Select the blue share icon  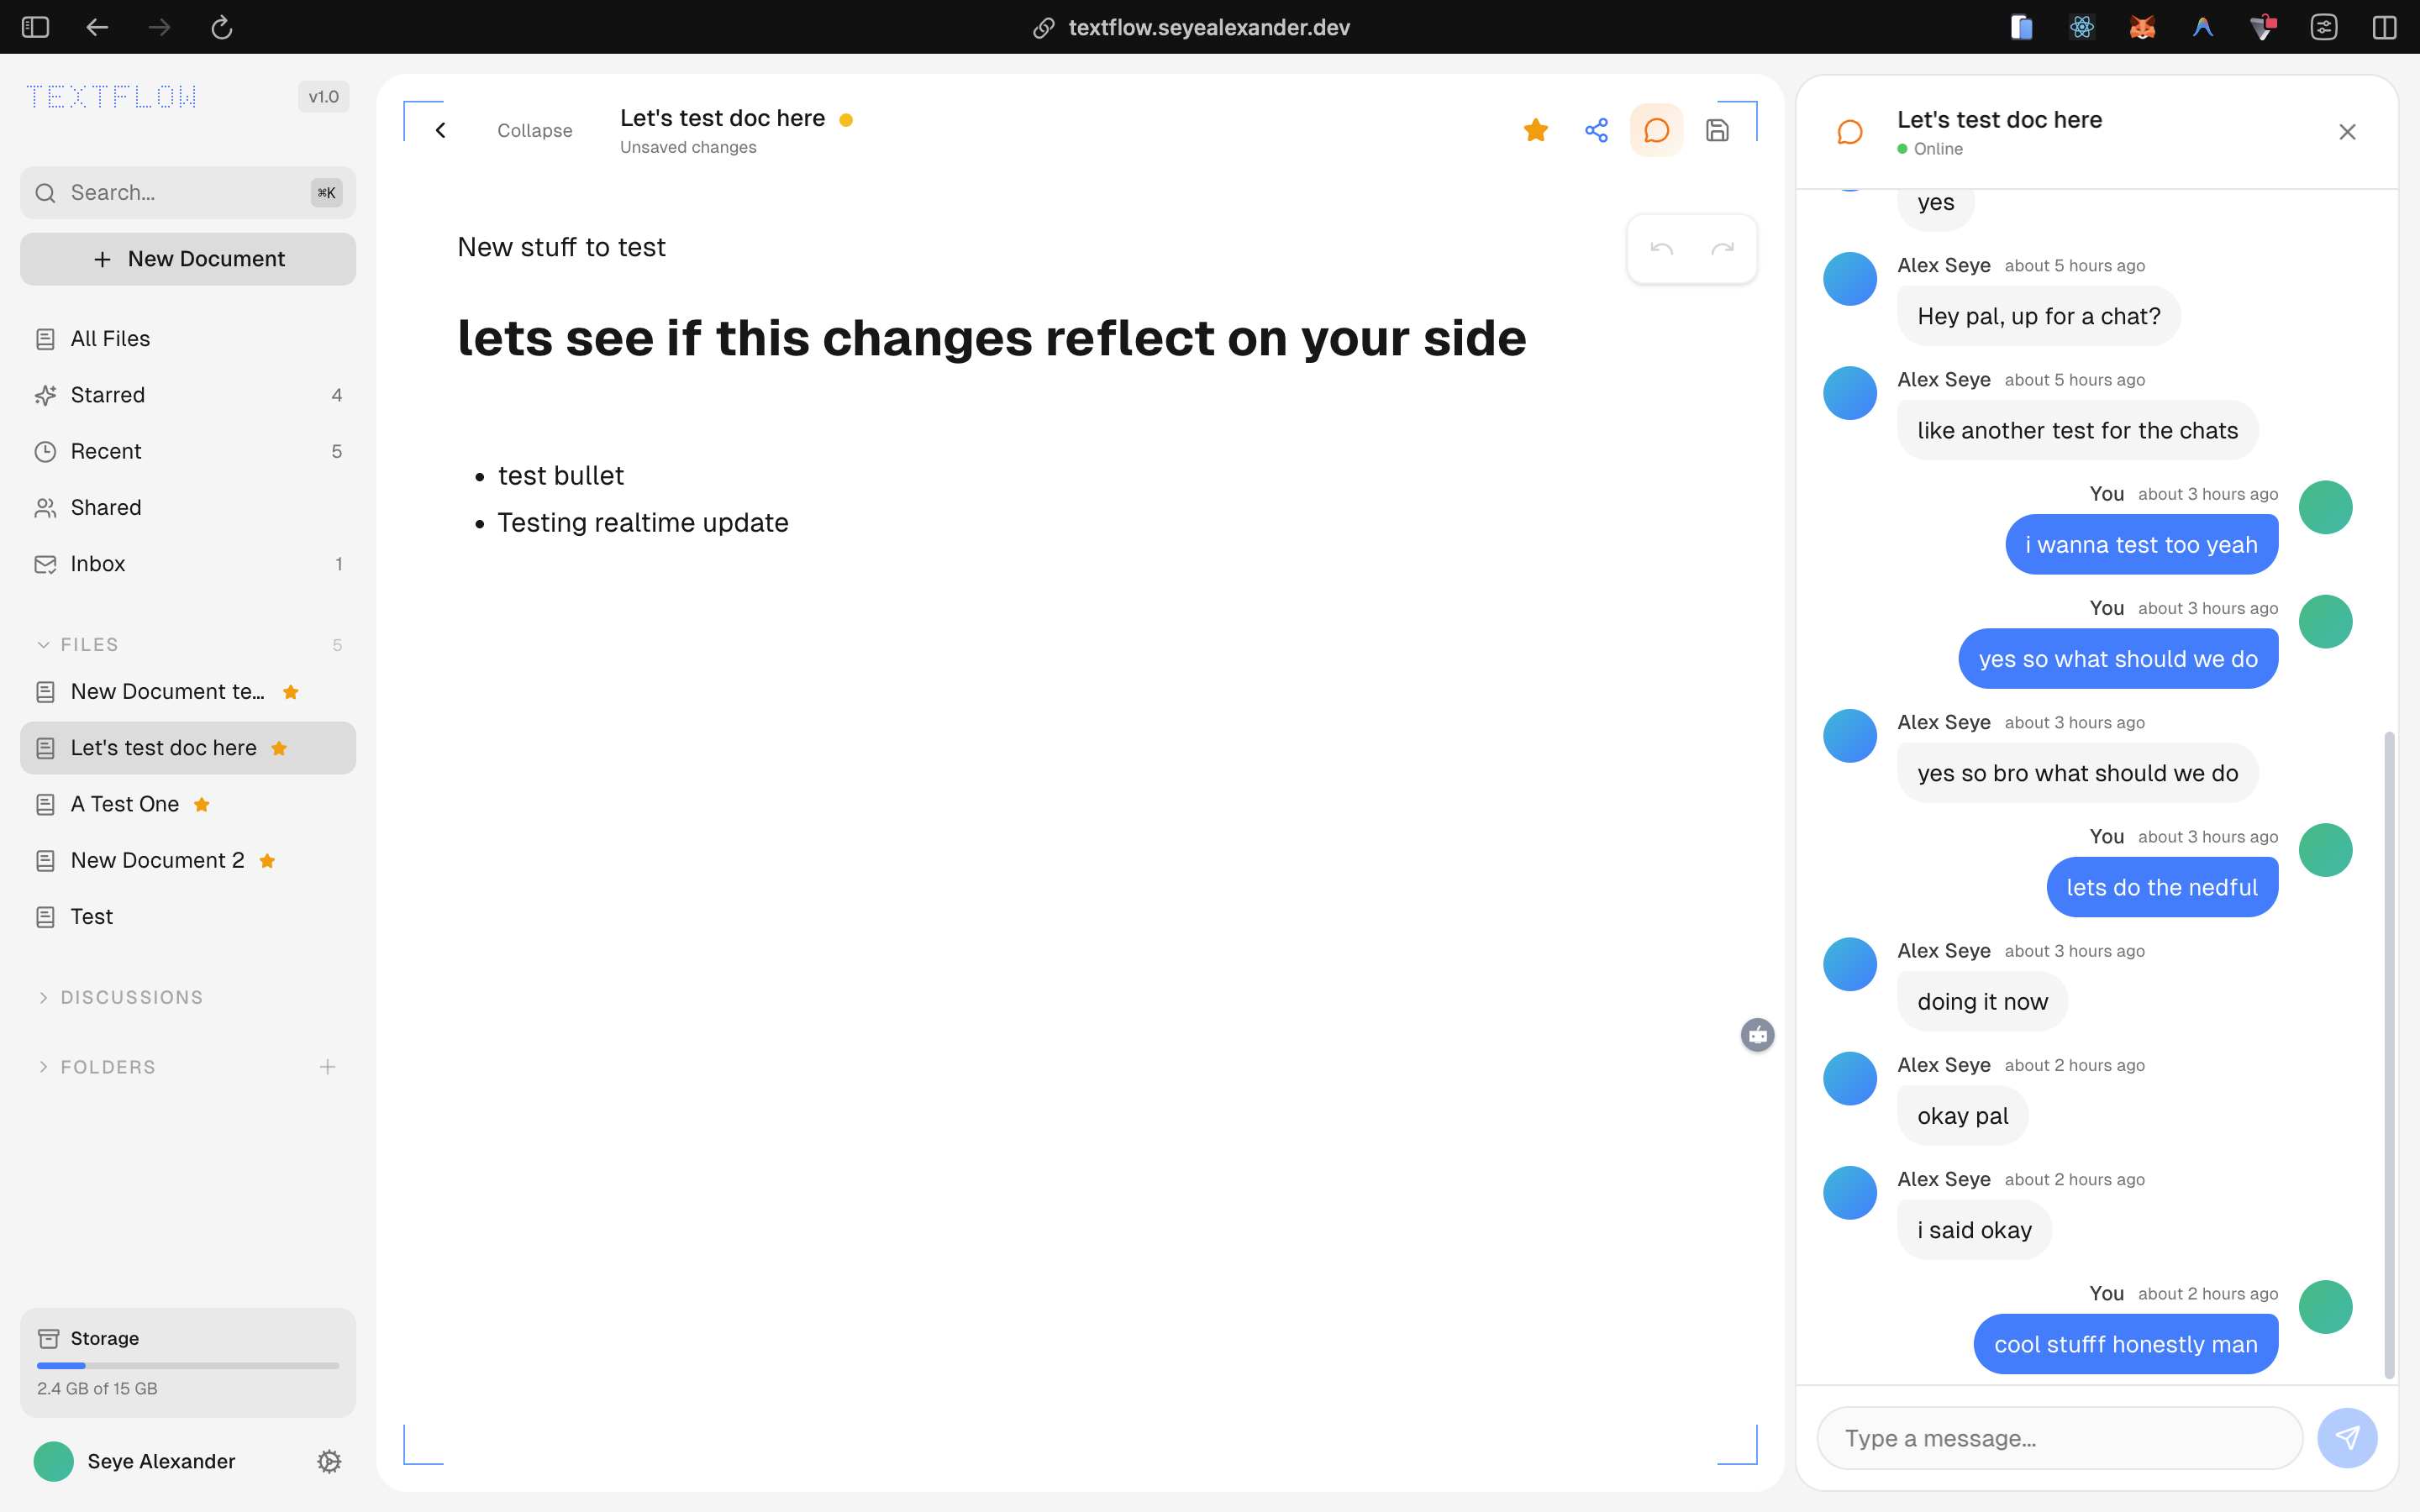click(x=1596, y=130)
